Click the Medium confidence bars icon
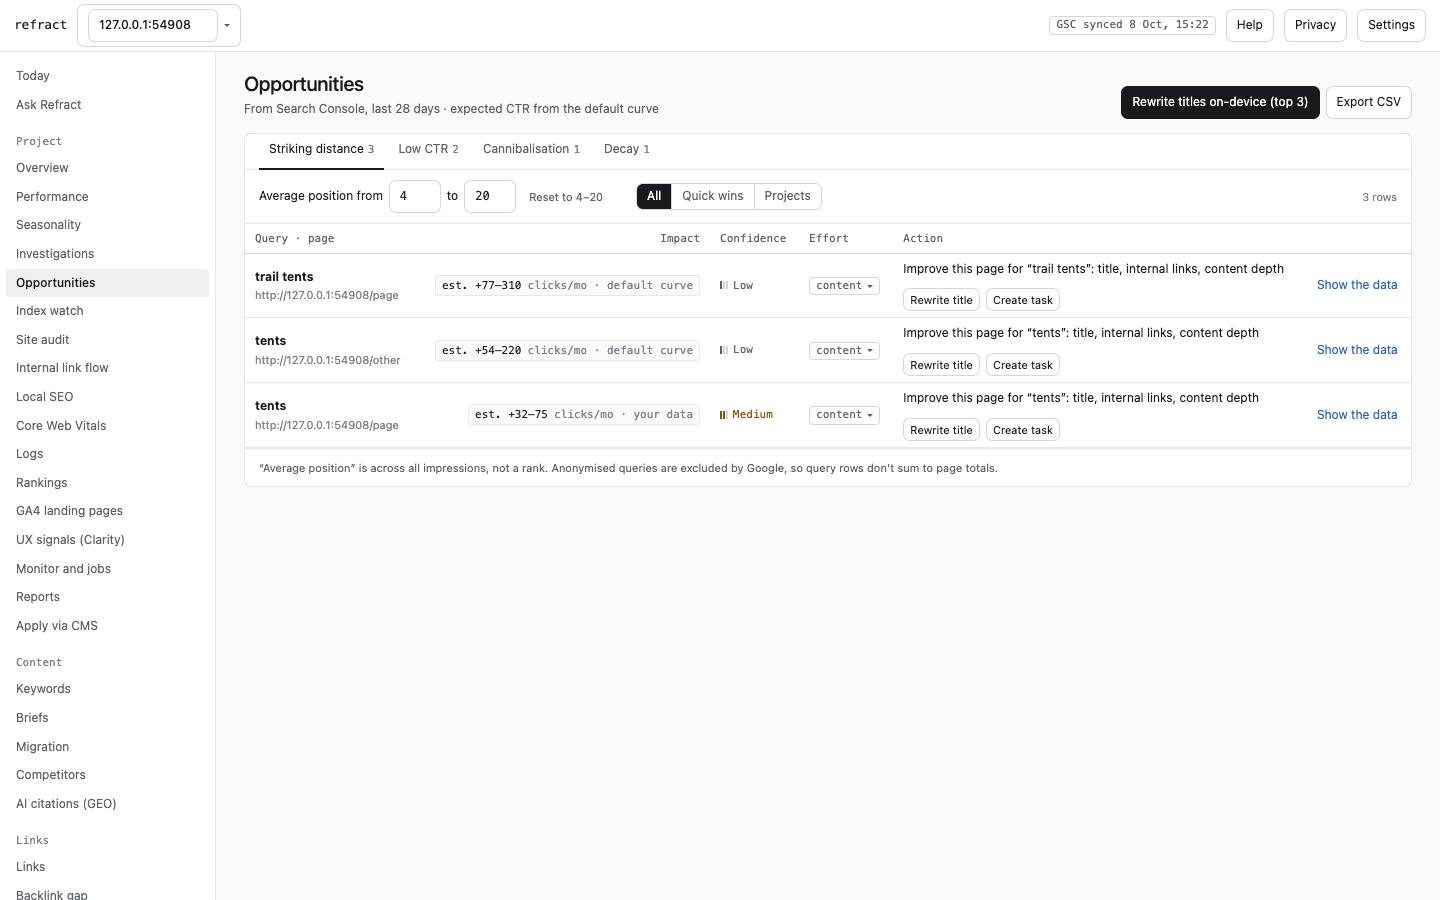This screenshot has width=1440, height=900. point(724,415)
